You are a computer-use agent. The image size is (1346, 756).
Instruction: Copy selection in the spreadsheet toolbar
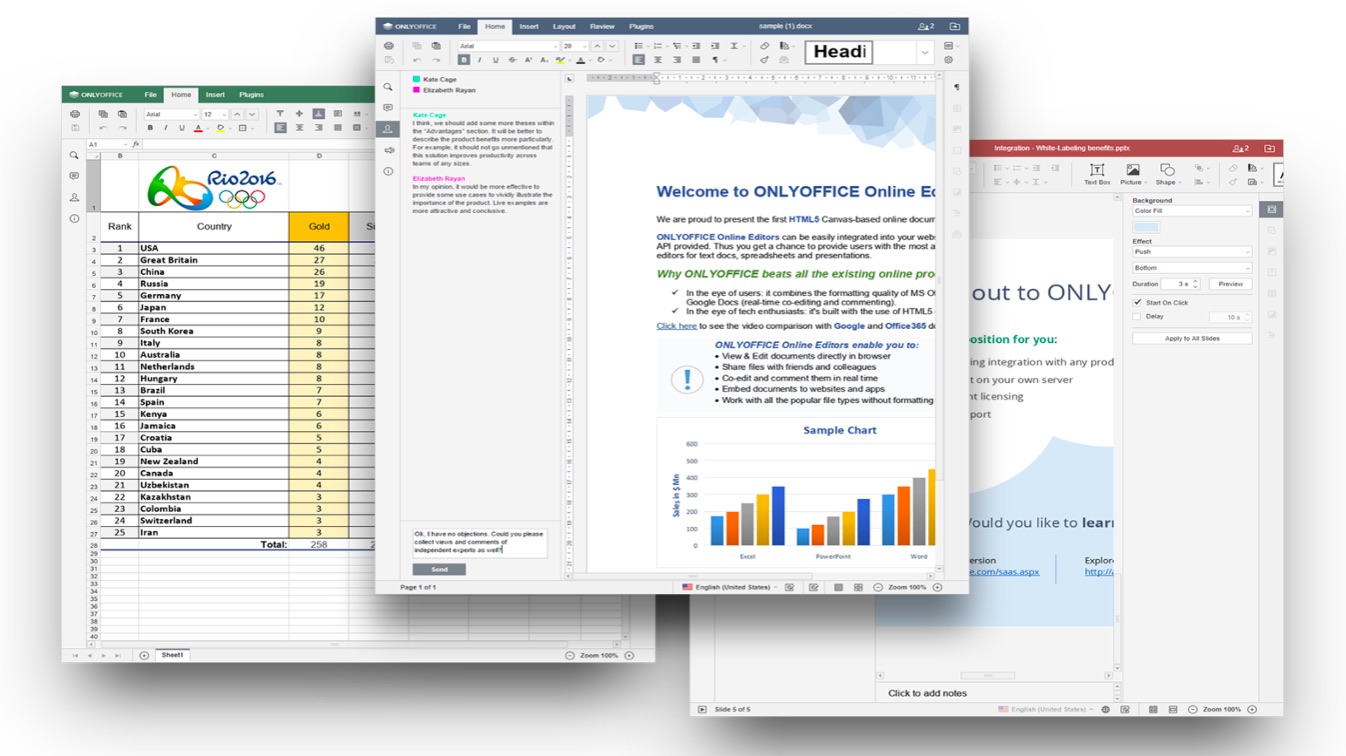coord(104,114)
